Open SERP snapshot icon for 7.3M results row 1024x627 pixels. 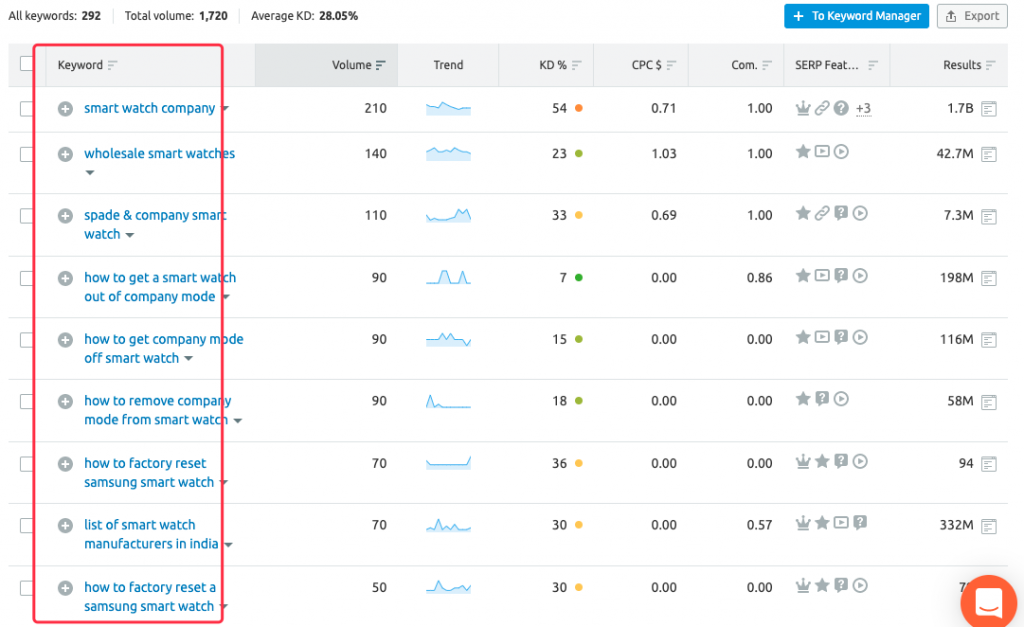[x=989, y=216]
